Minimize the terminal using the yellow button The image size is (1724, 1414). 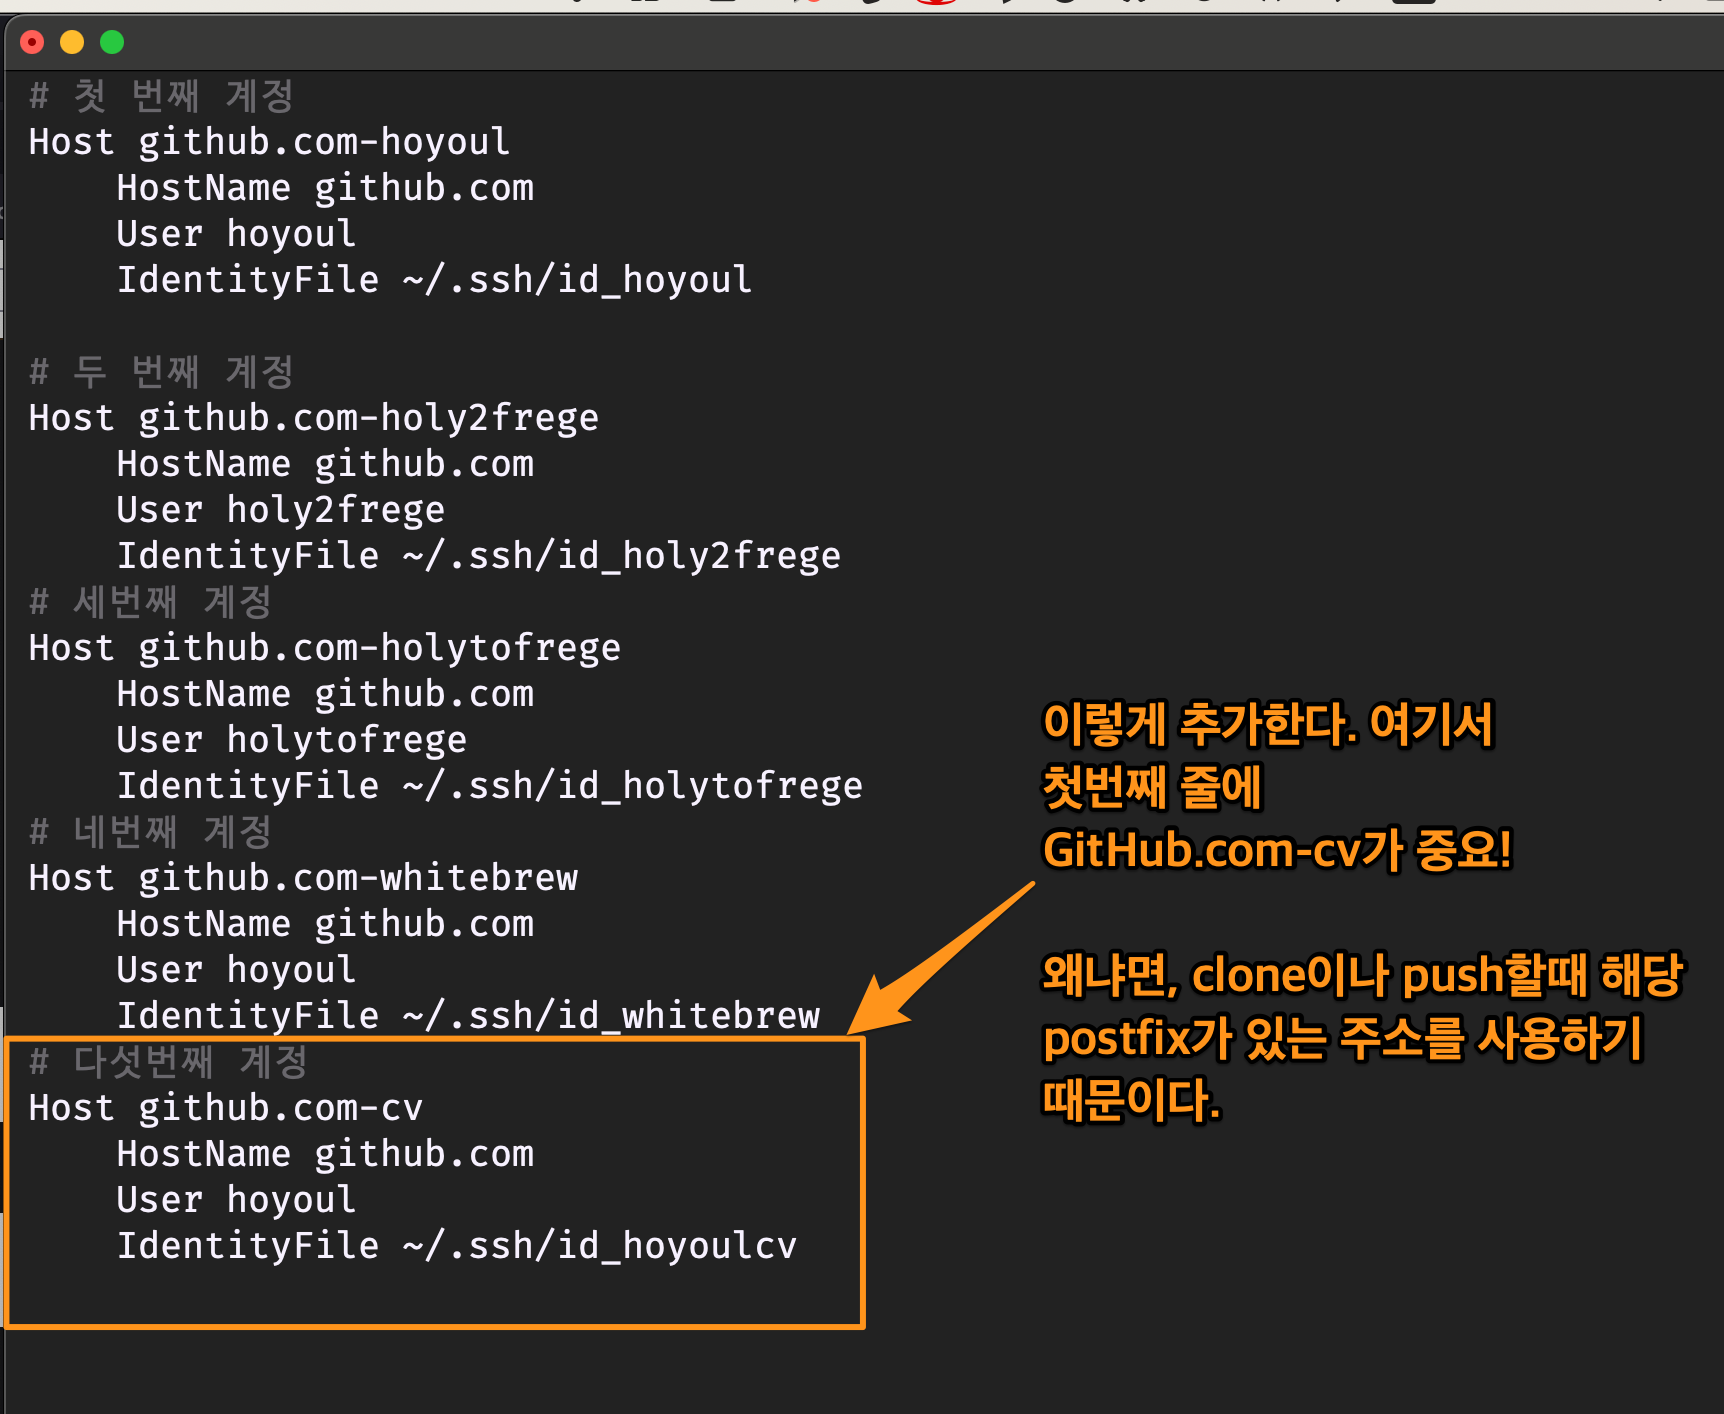(72, 42)
